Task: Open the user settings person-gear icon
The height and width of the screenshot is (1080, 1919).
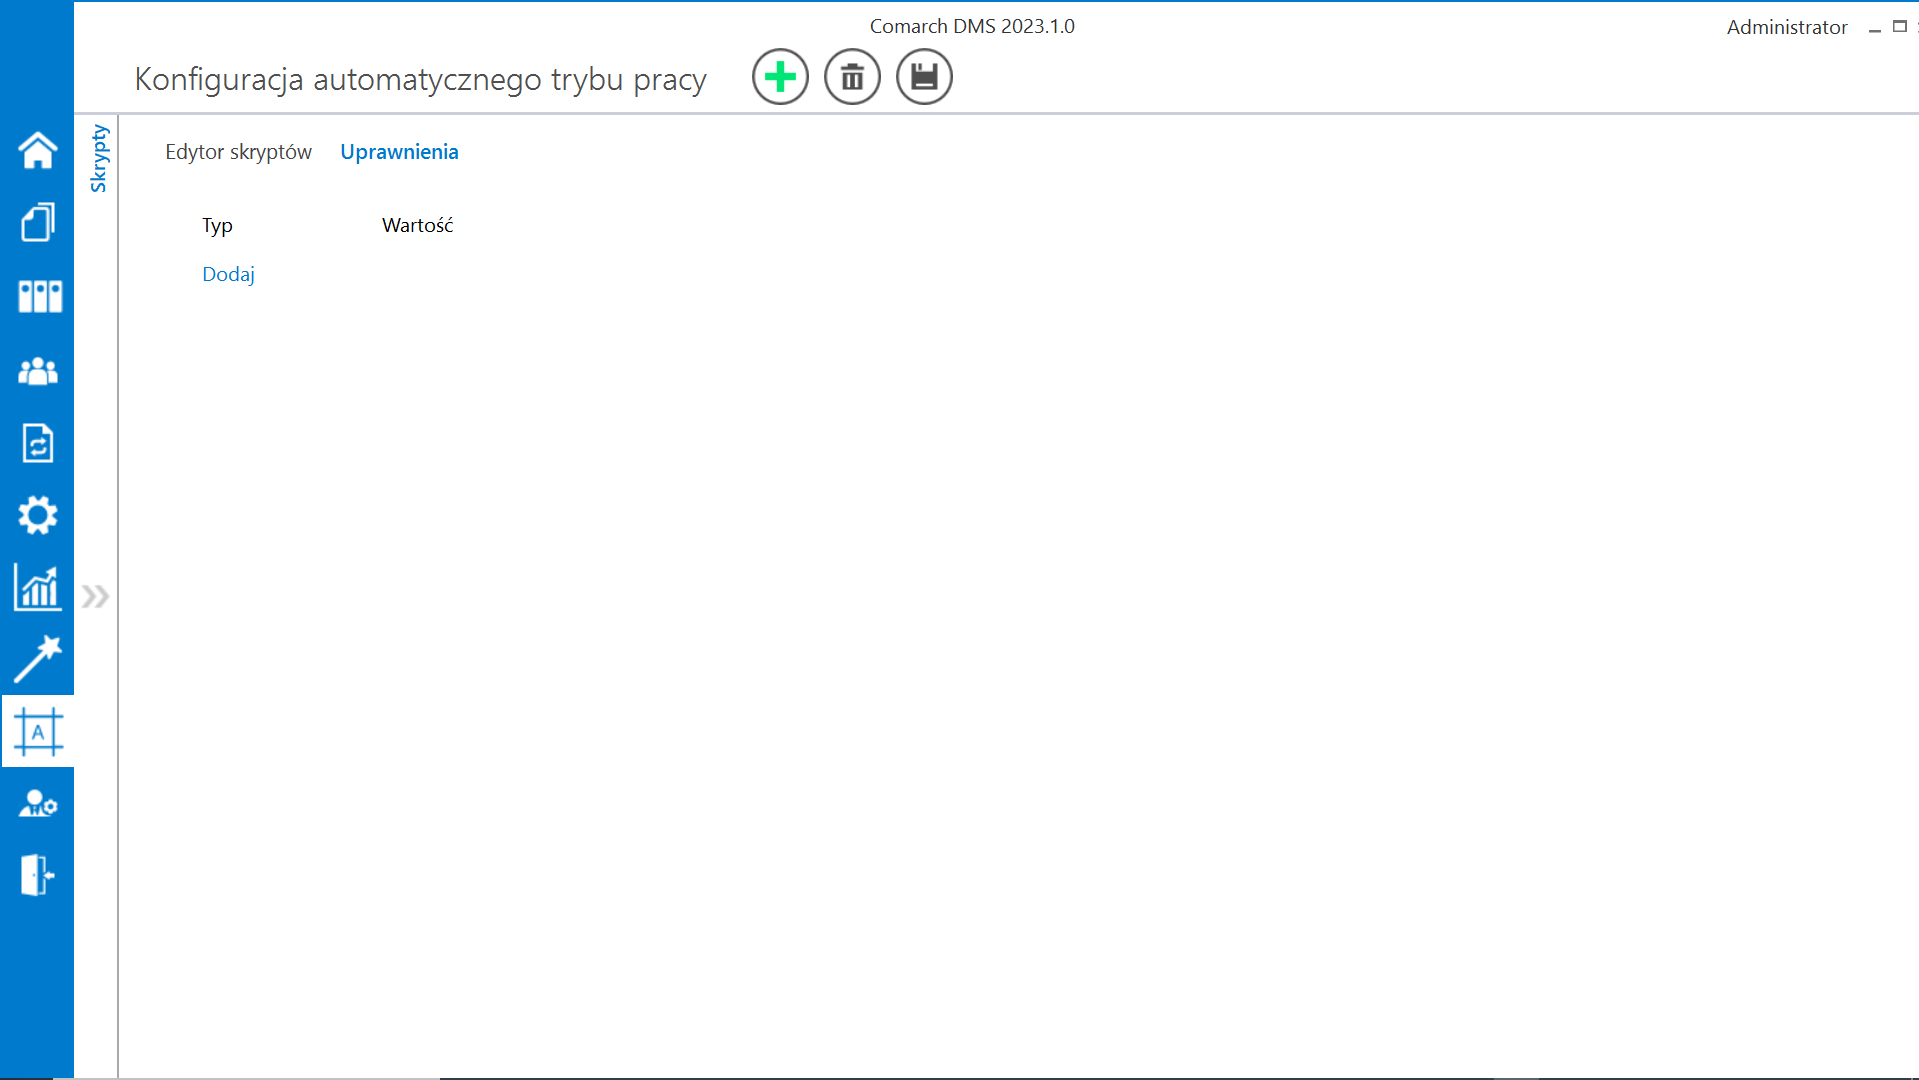Action: coord(38,804)
